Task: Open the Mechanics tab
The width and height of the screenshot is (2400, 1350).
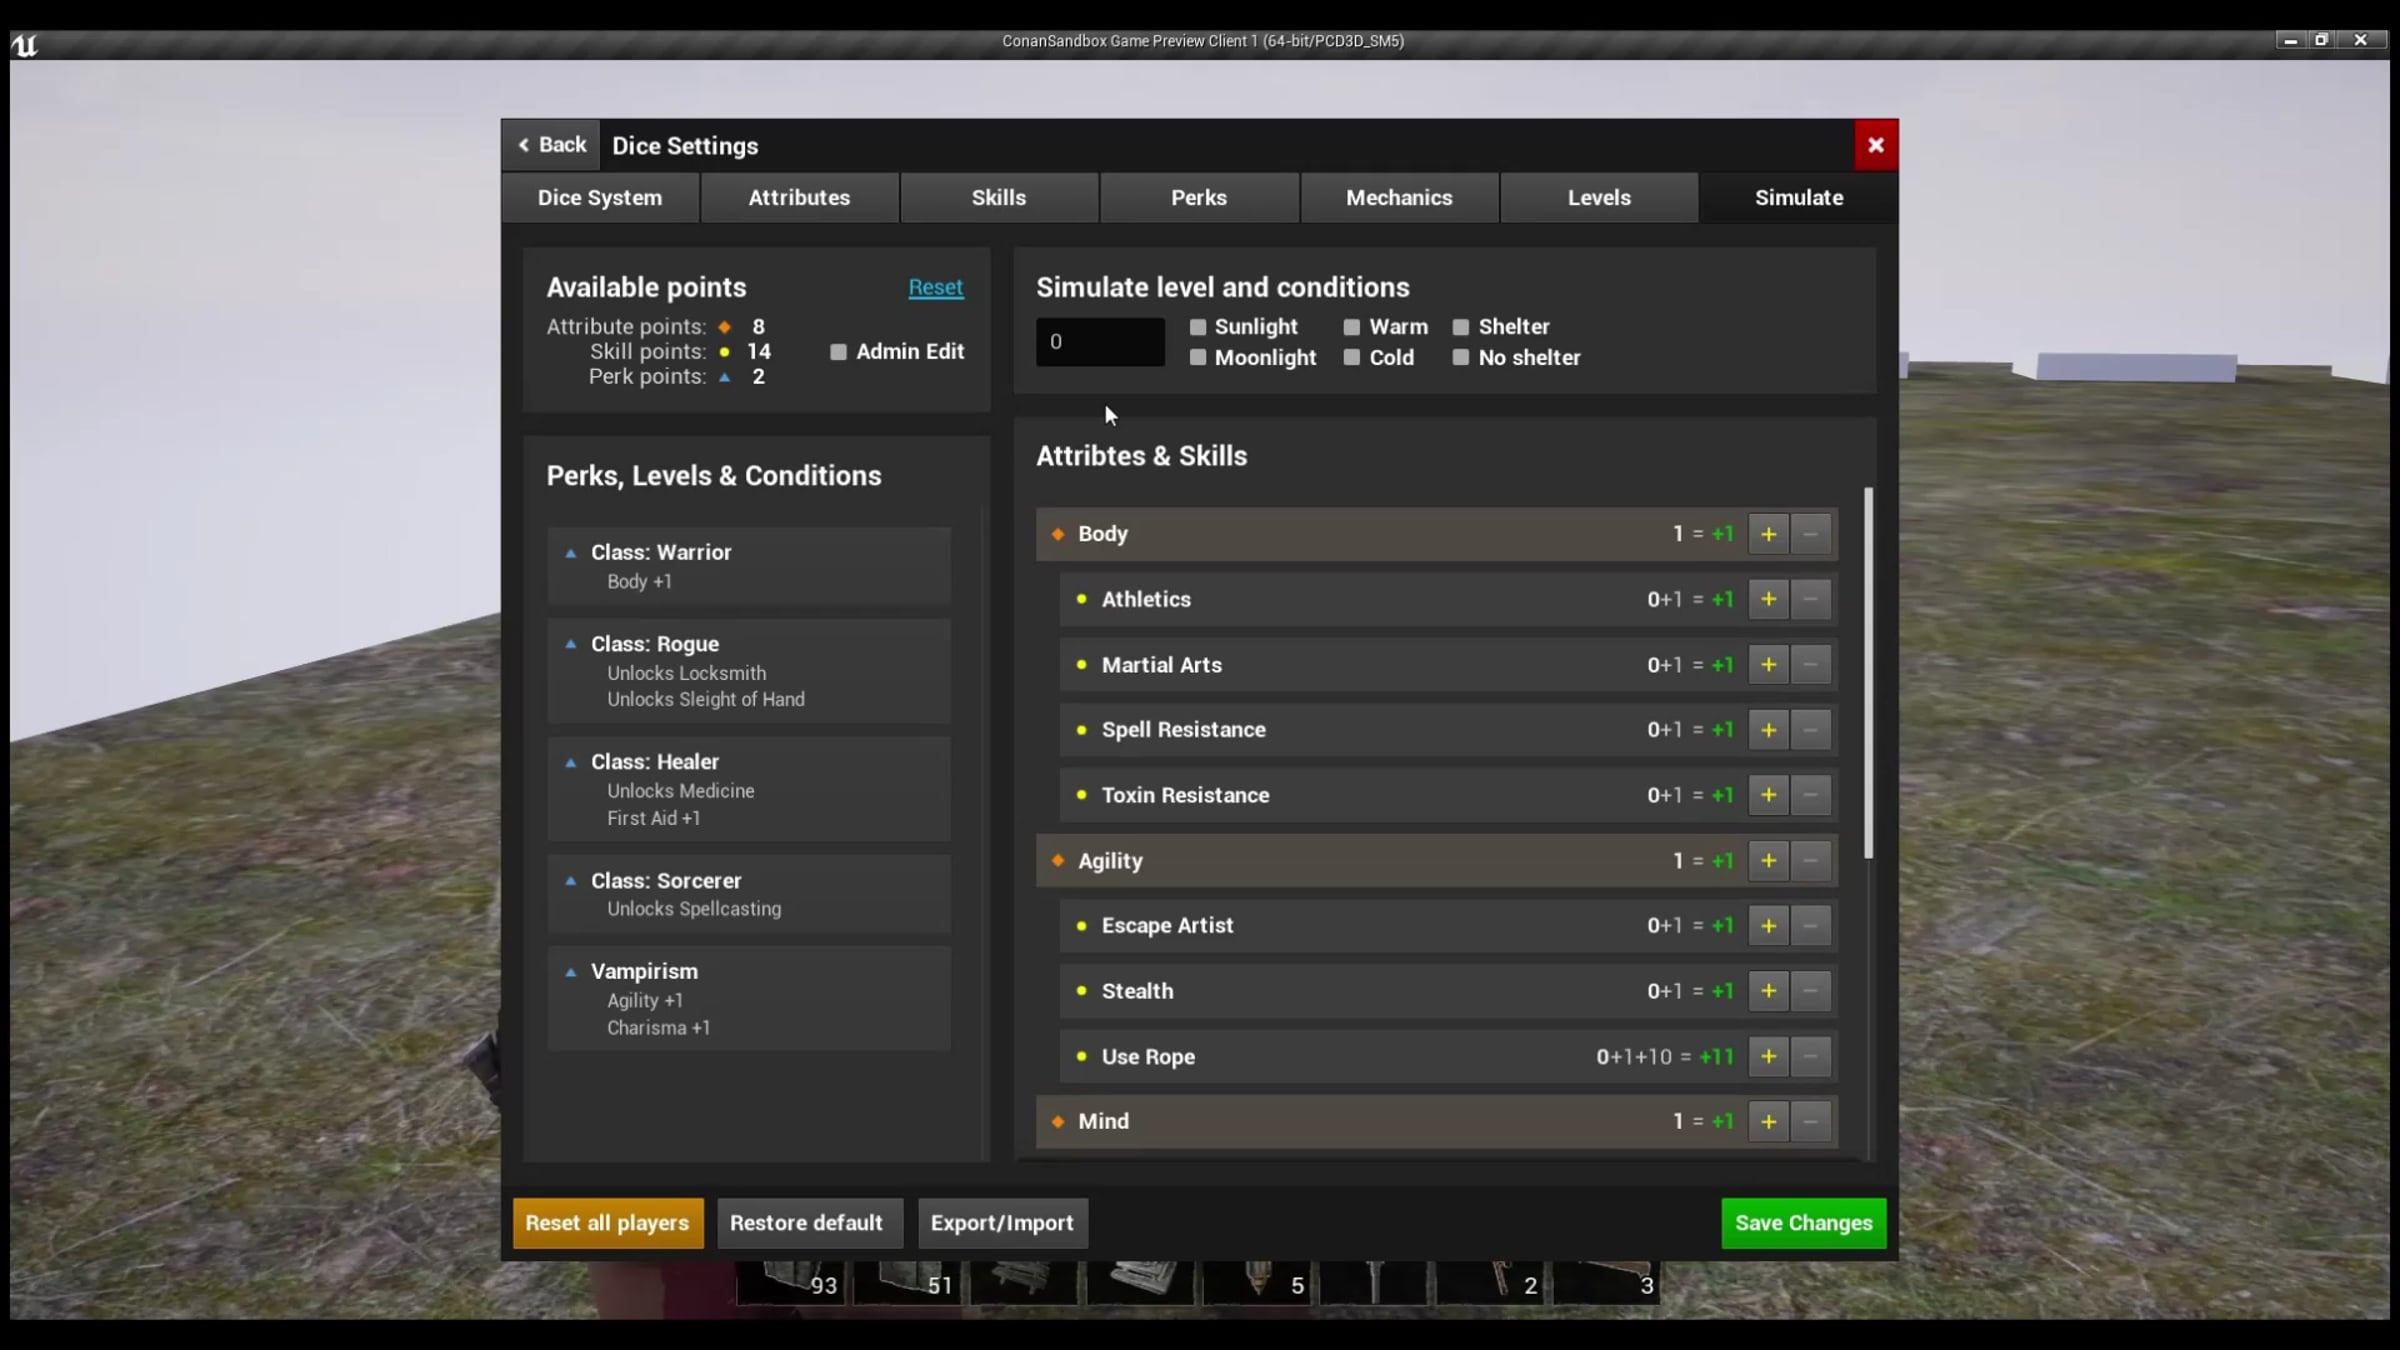Action: [x=1398, y=198]
